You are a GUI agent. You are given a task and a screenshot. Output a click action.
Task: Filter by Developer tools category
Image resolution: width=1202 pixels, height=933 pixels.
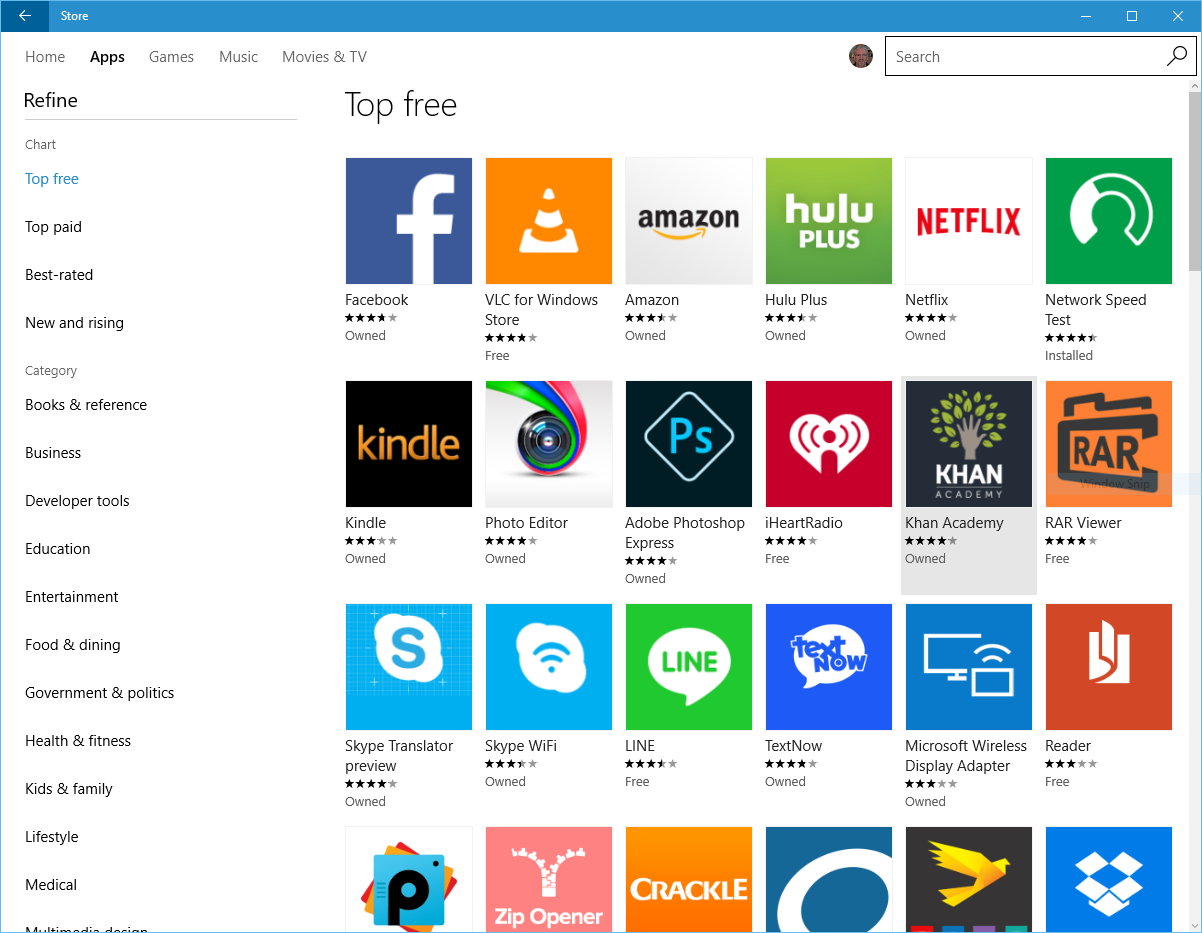77,501
